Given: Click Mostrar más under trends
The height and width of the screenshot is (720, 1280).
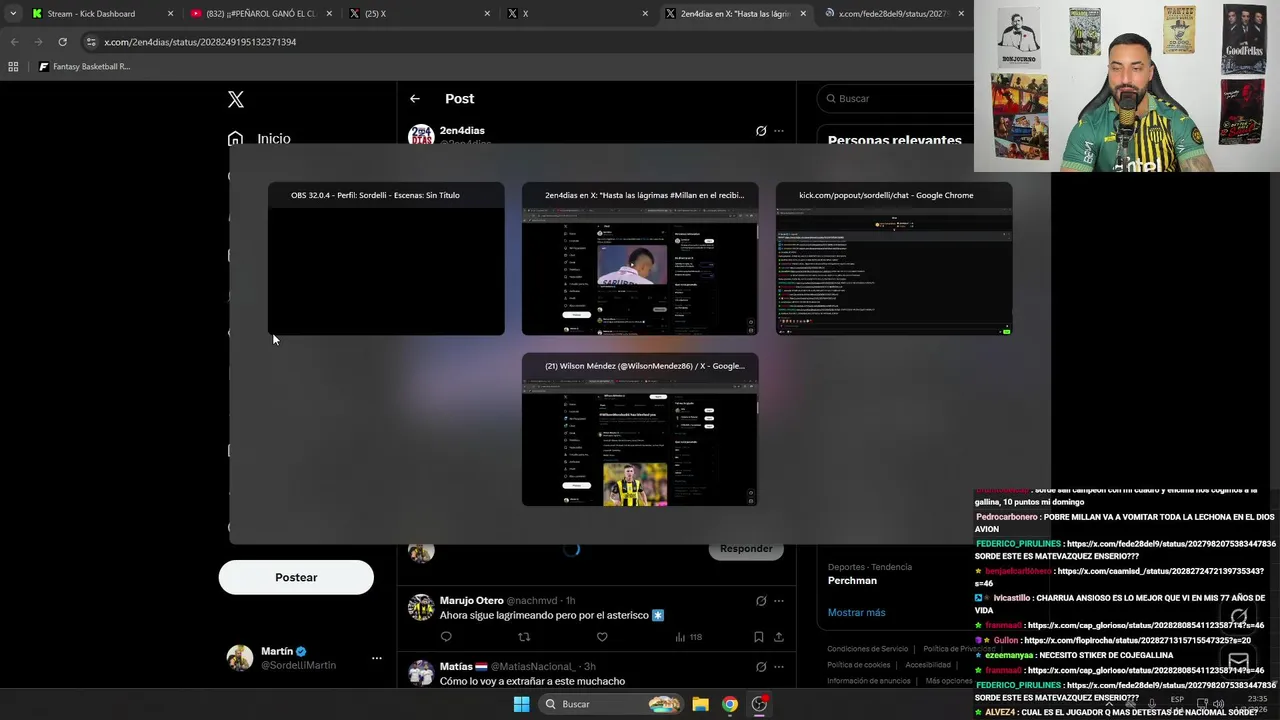Looking at the screenshot, I should point(856,612).
